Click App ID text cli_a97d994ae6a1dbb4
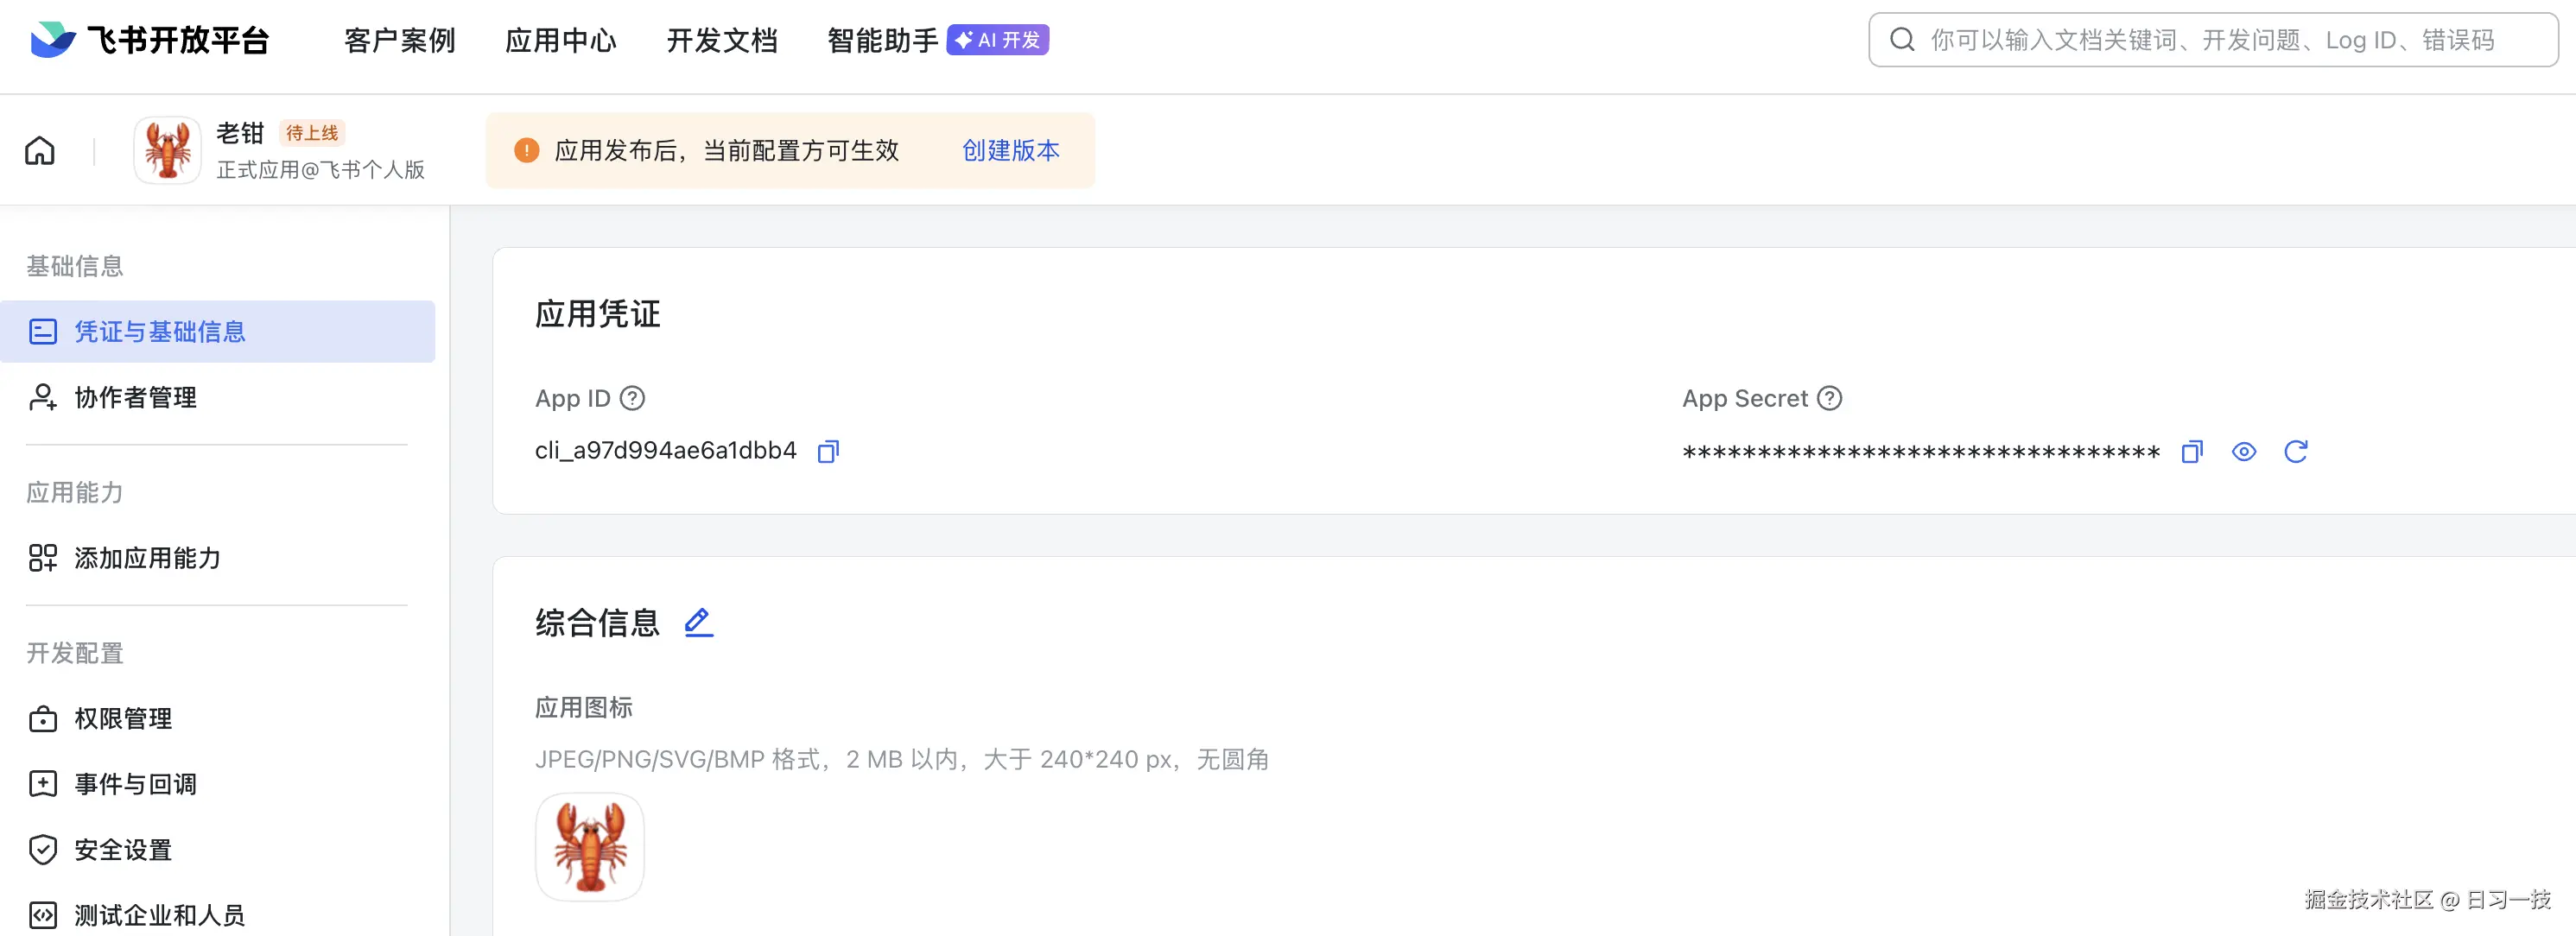 click(666, 451)
